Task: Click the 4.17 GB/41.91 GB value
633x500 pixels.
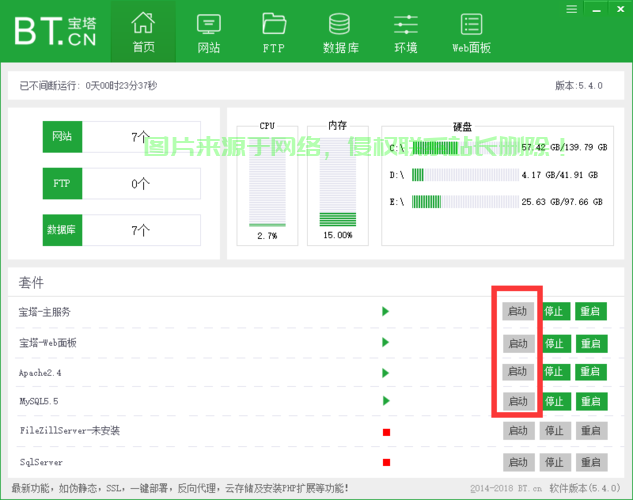Action: (560, 175)
